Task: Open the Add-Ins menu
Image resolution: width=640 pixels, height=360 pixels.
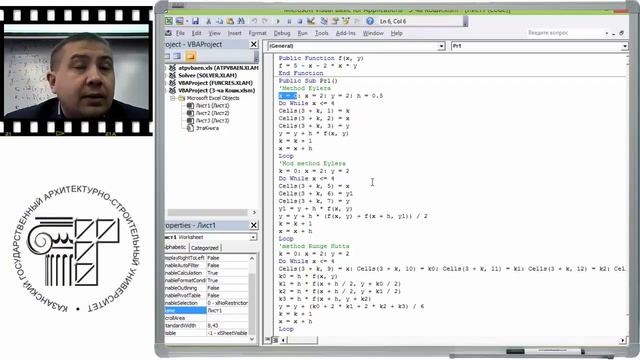Action: pyautogui.click(x=346, y=33)
